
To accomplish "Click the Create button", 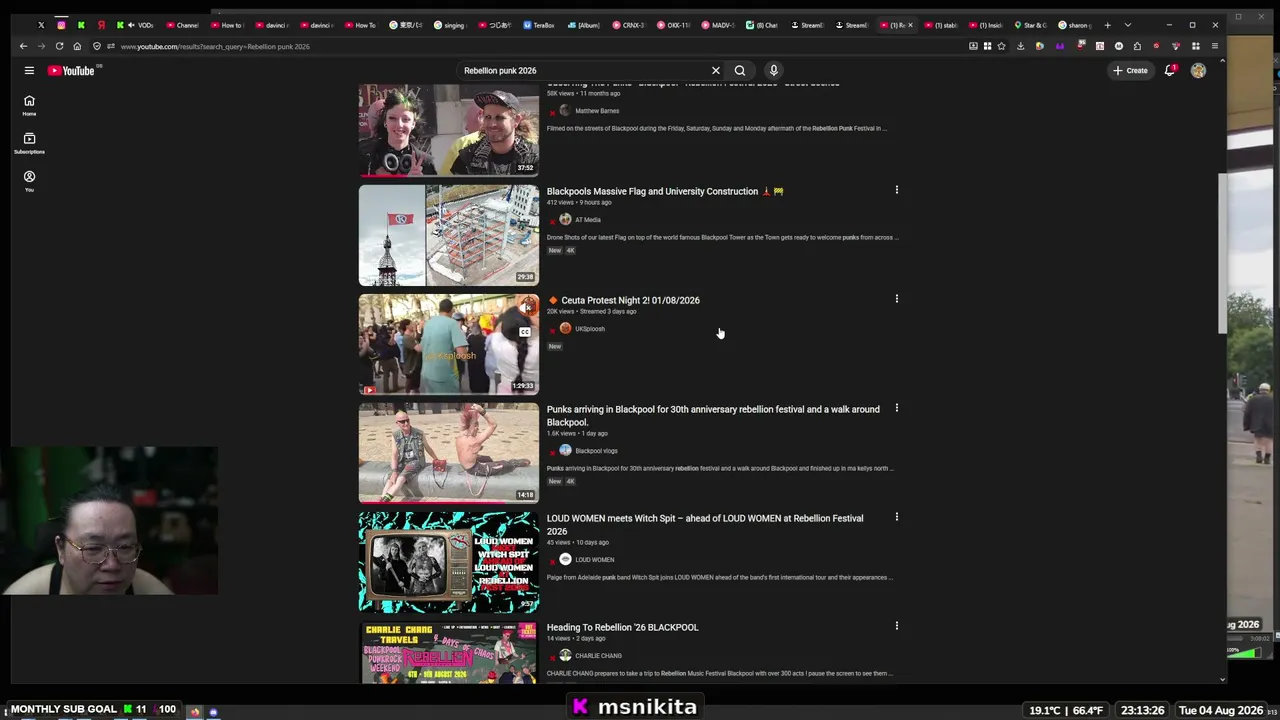I will (1130, 70).
